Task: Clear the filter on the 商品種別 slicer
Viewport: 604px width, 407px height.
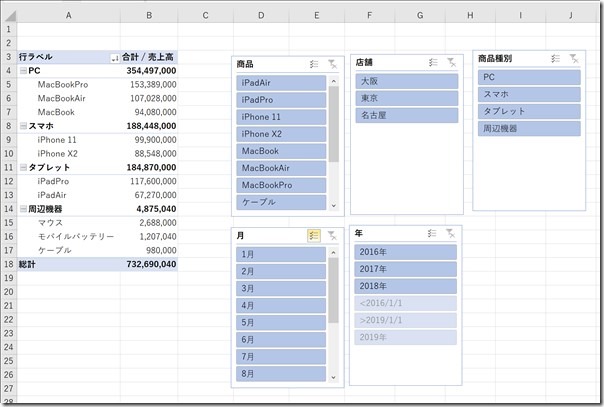Action: click(573, 59)
